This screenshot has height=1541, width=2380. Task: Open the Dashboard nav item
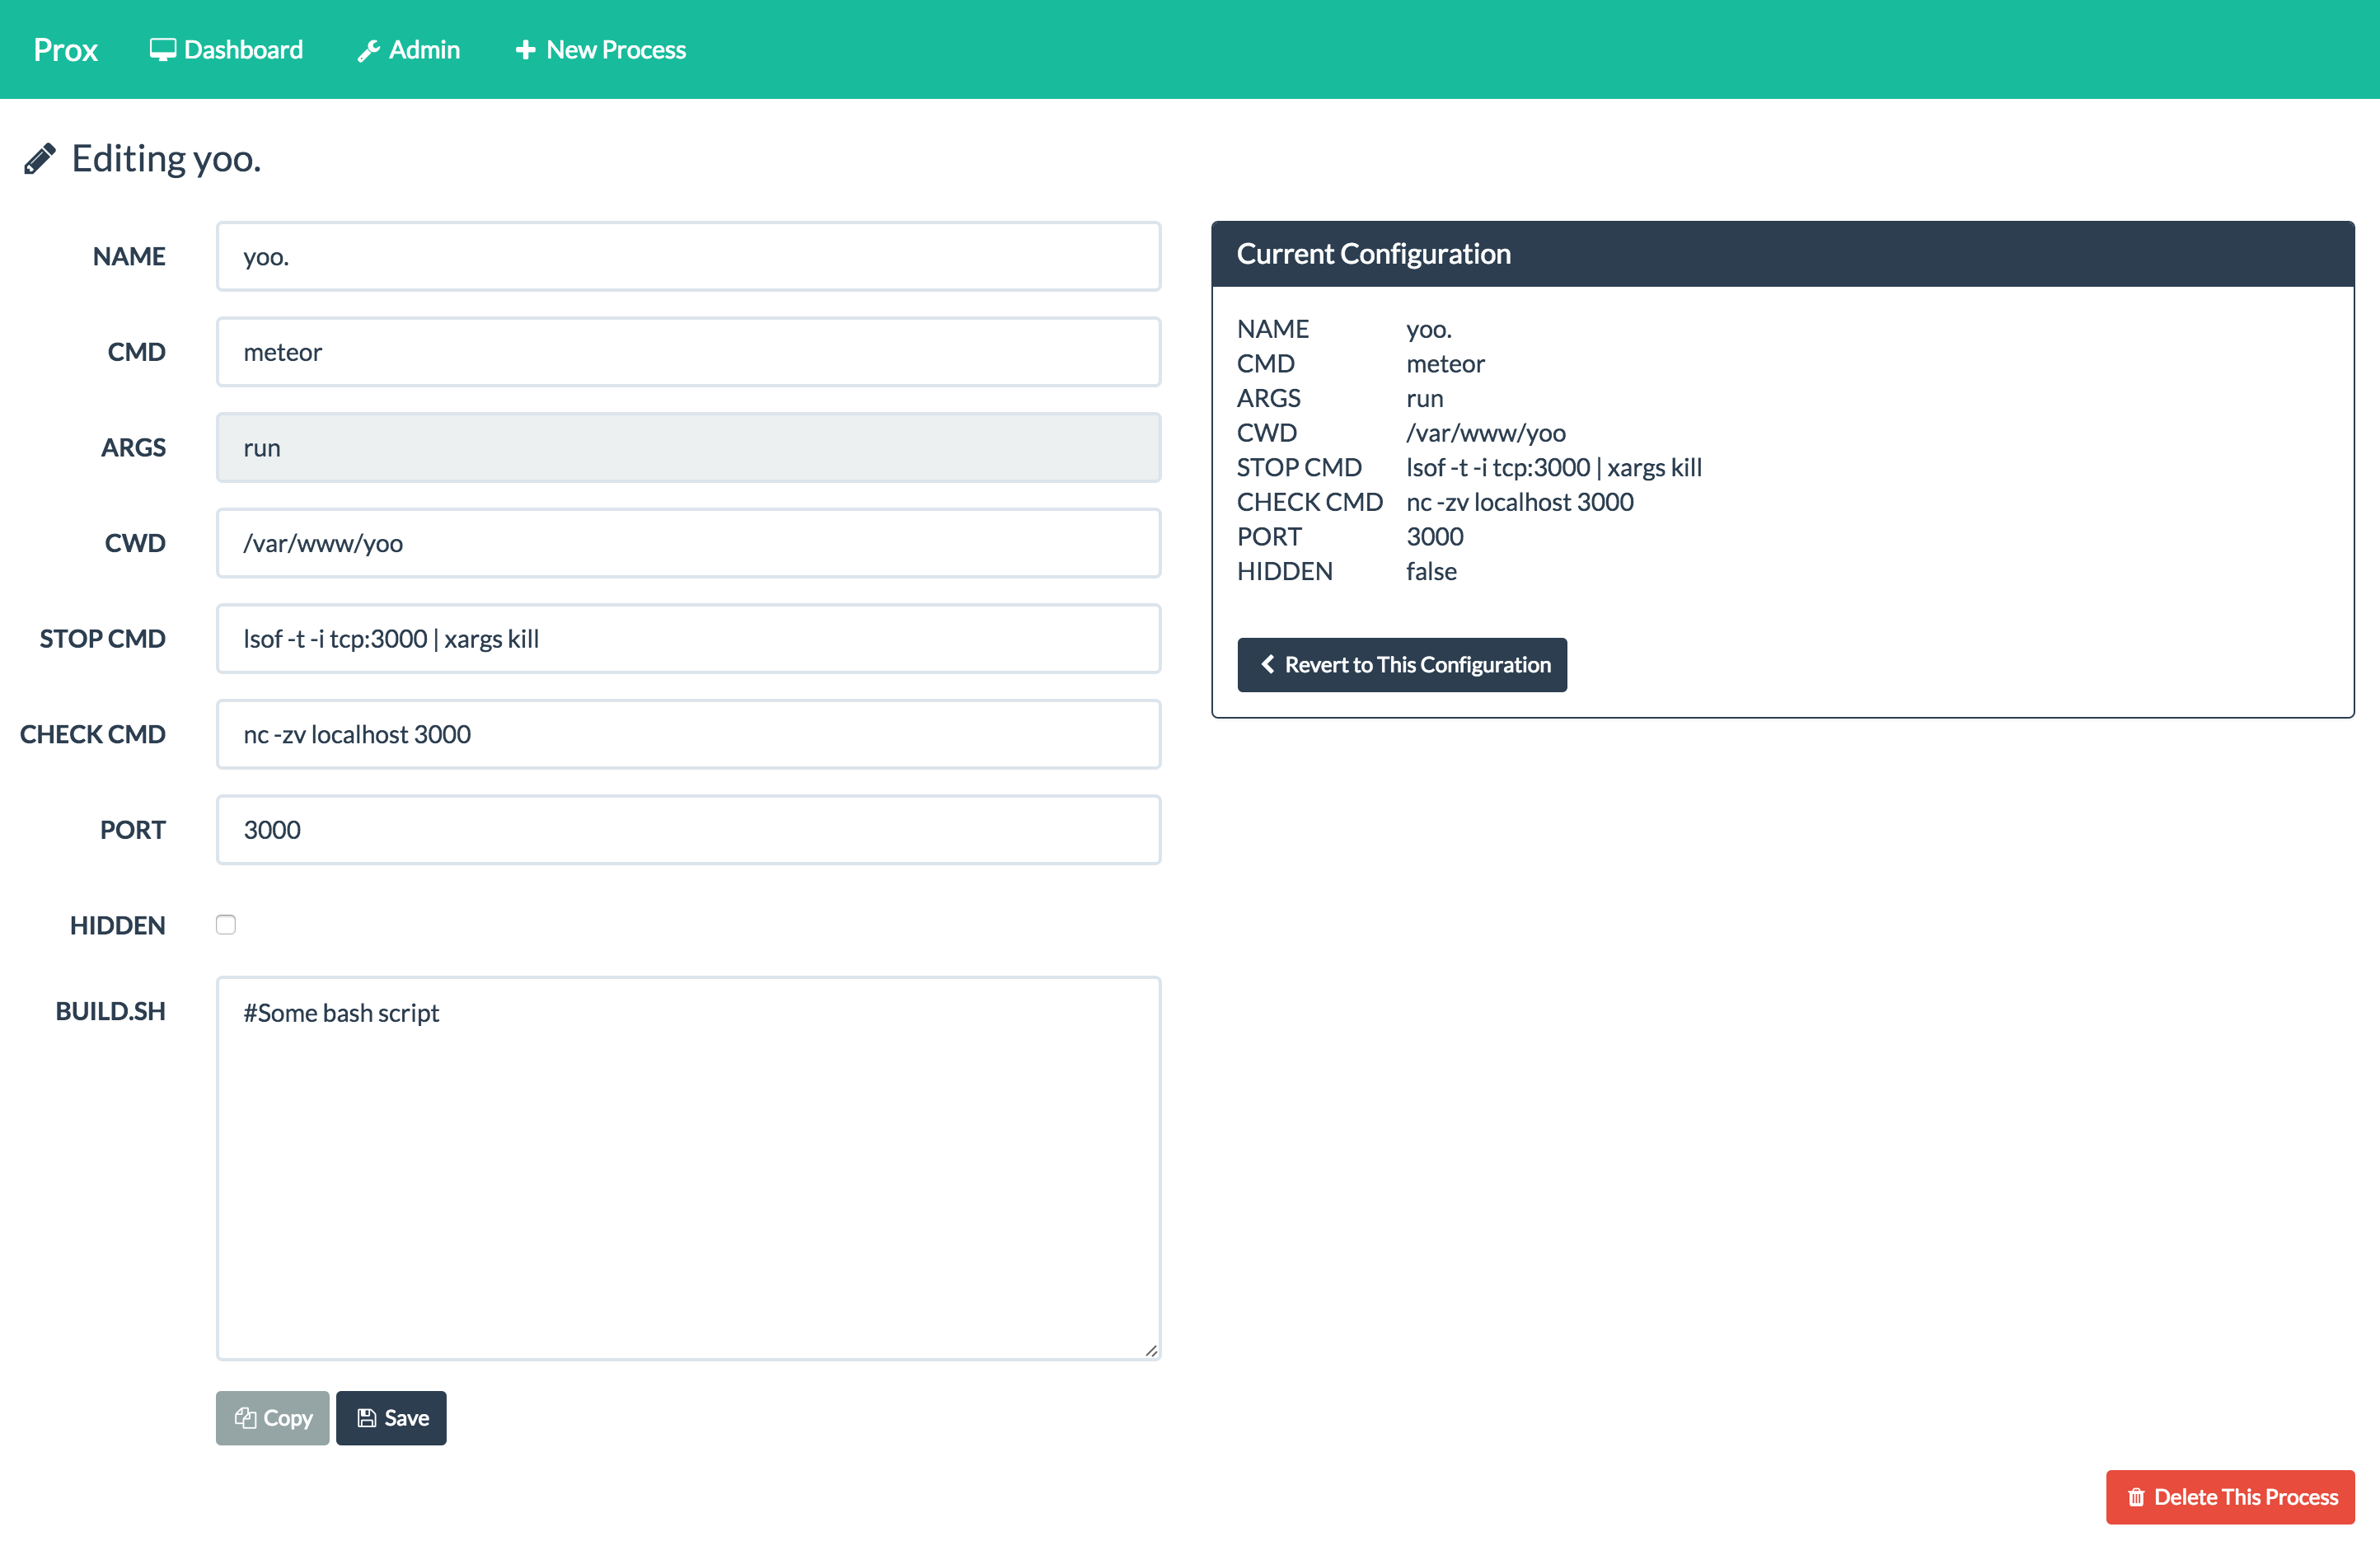[x=243, y=50]
